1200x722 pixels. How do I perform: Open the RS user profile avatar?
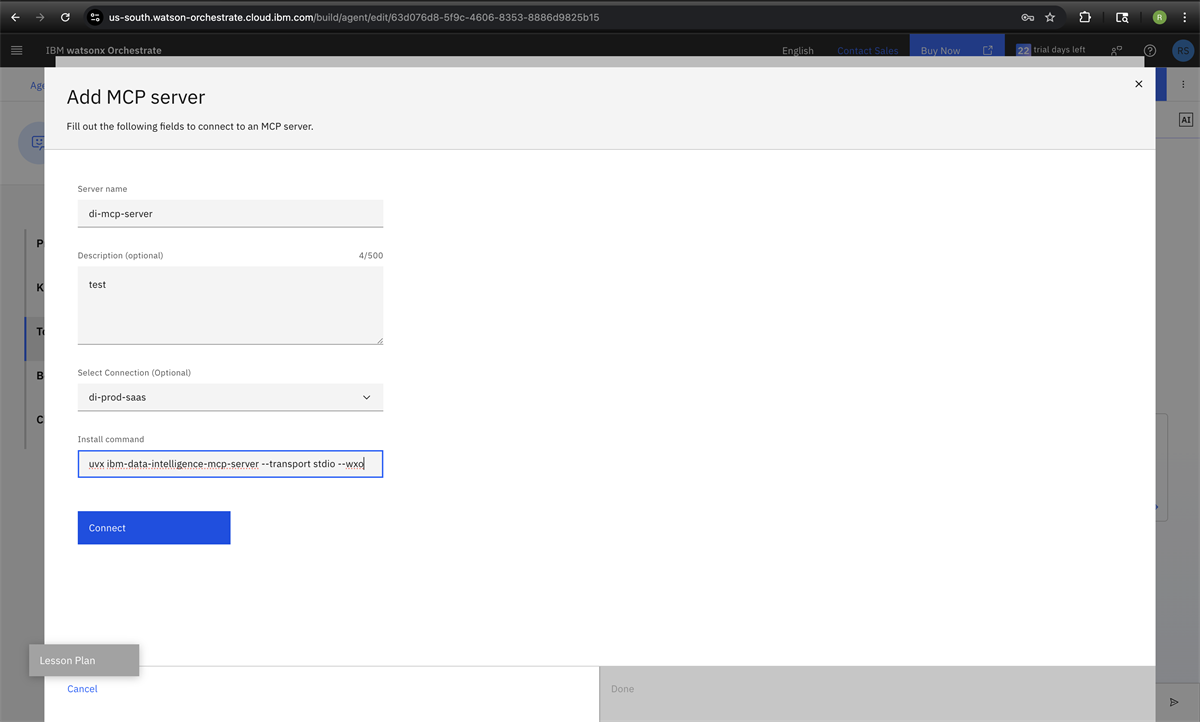[x=1182, y=50]
